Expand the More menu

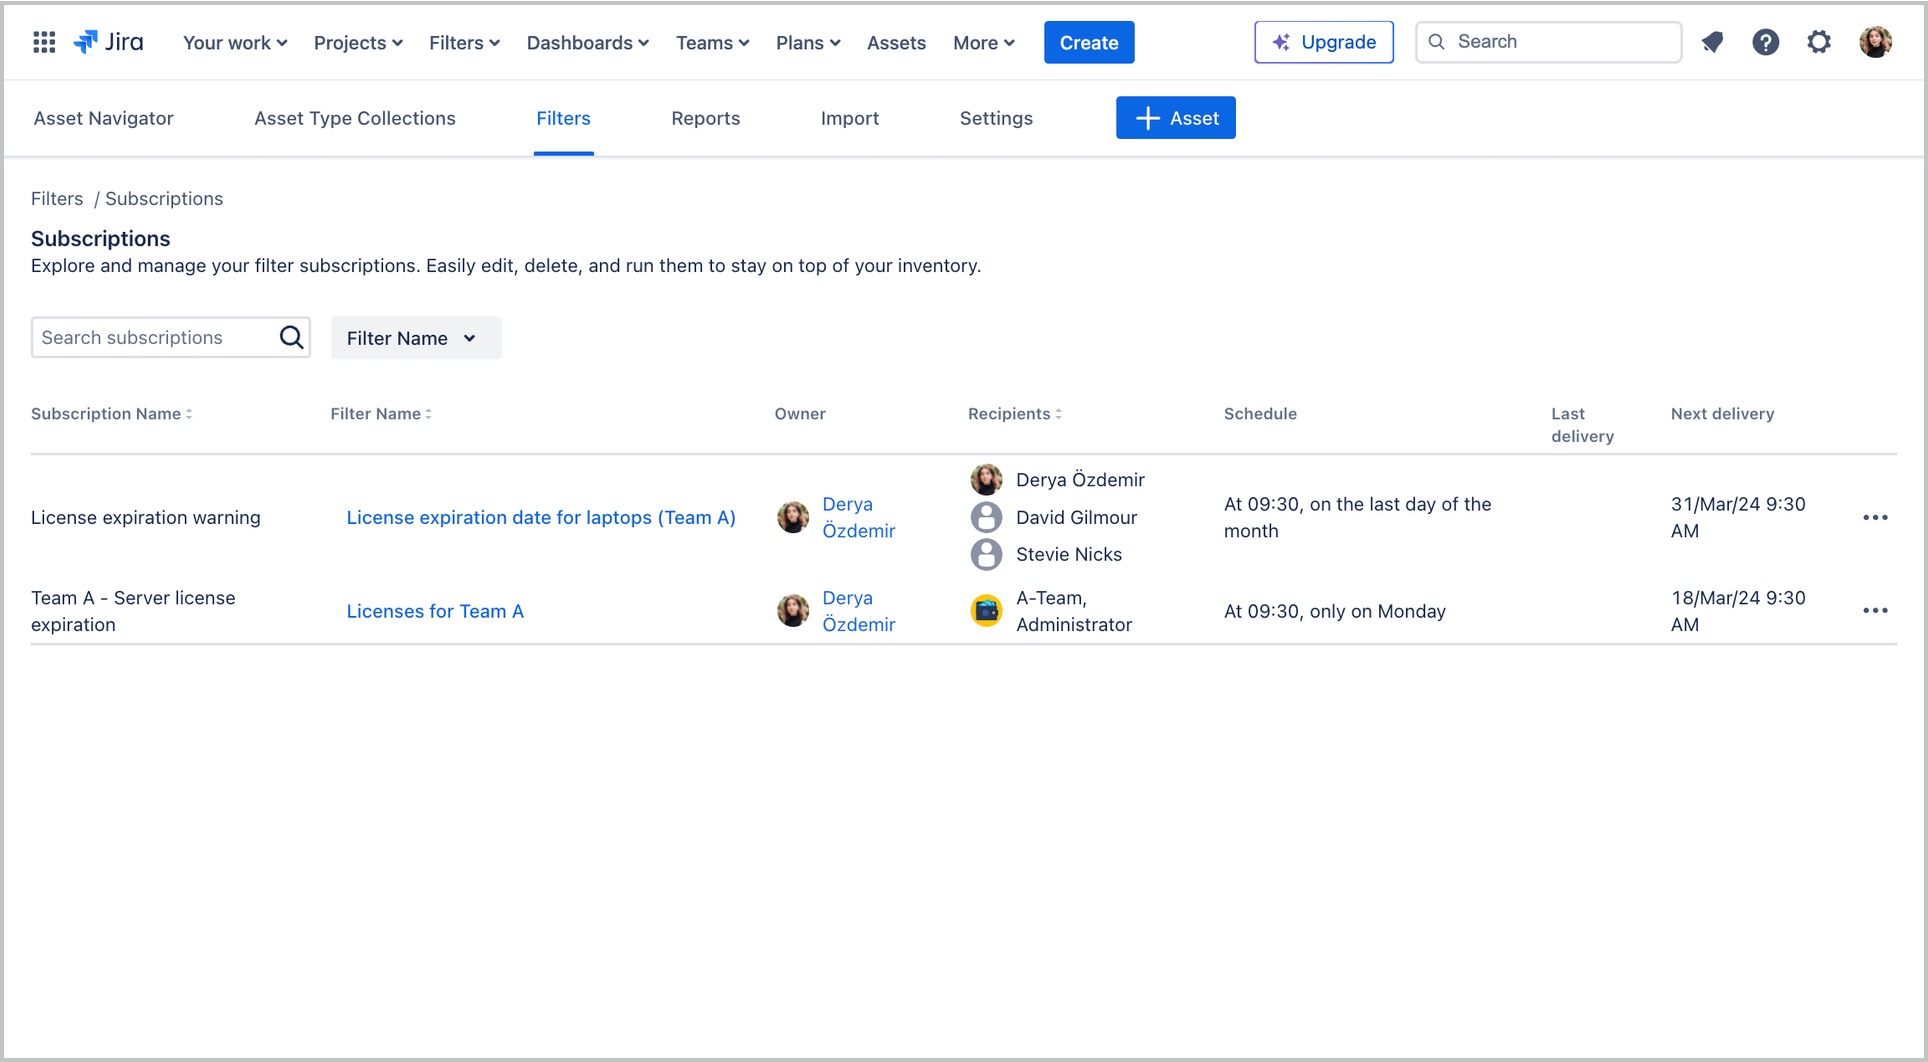984,43
